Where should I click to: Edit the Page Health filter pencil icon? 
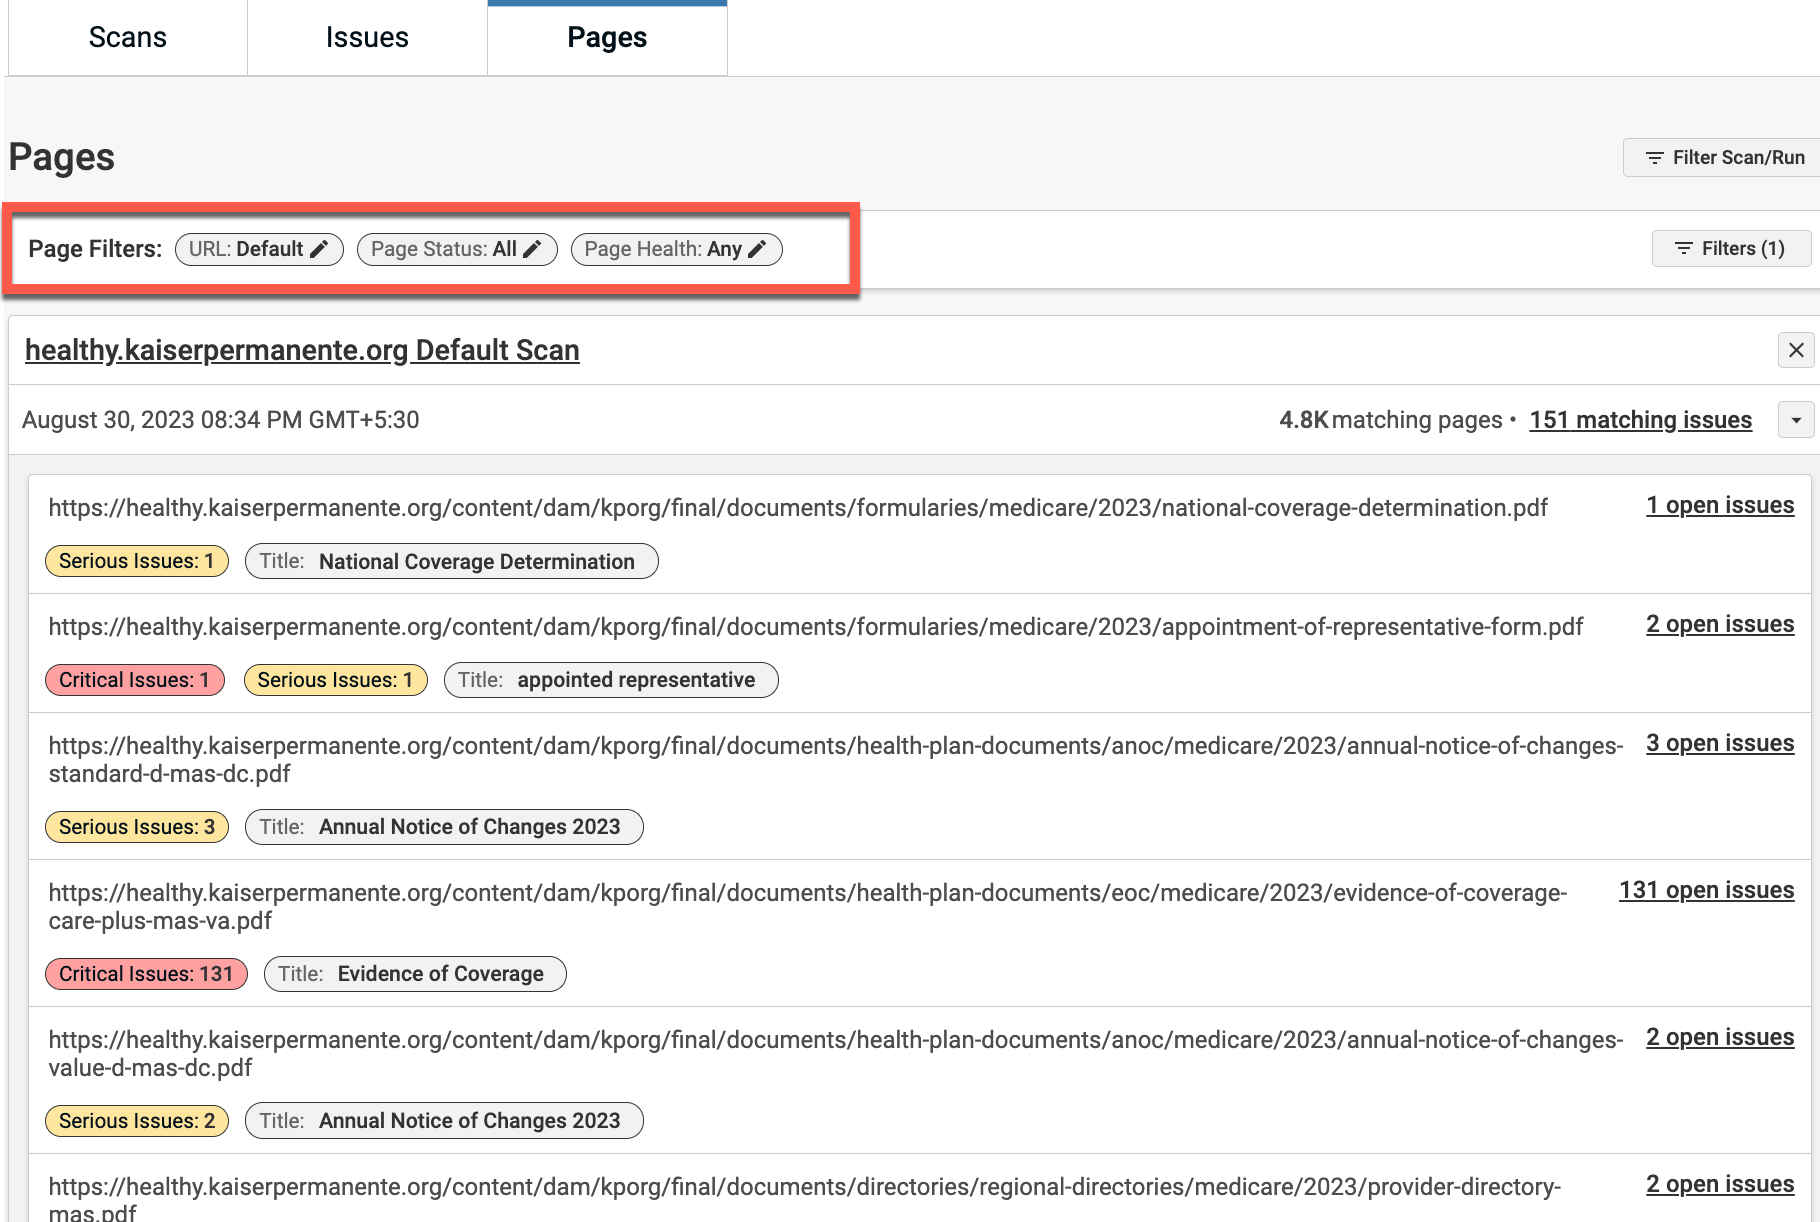[758, 249]
